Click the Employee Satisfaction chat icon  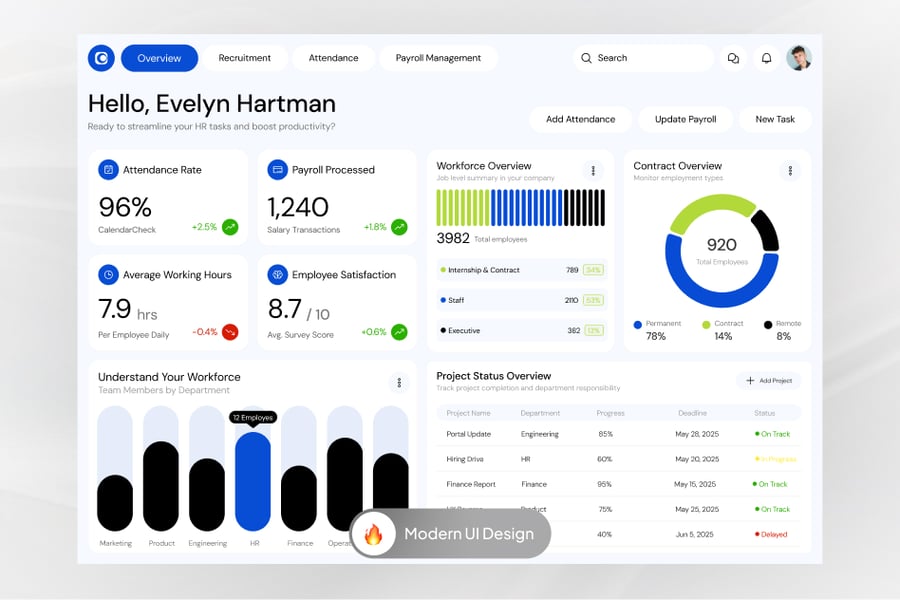point(277,274)
